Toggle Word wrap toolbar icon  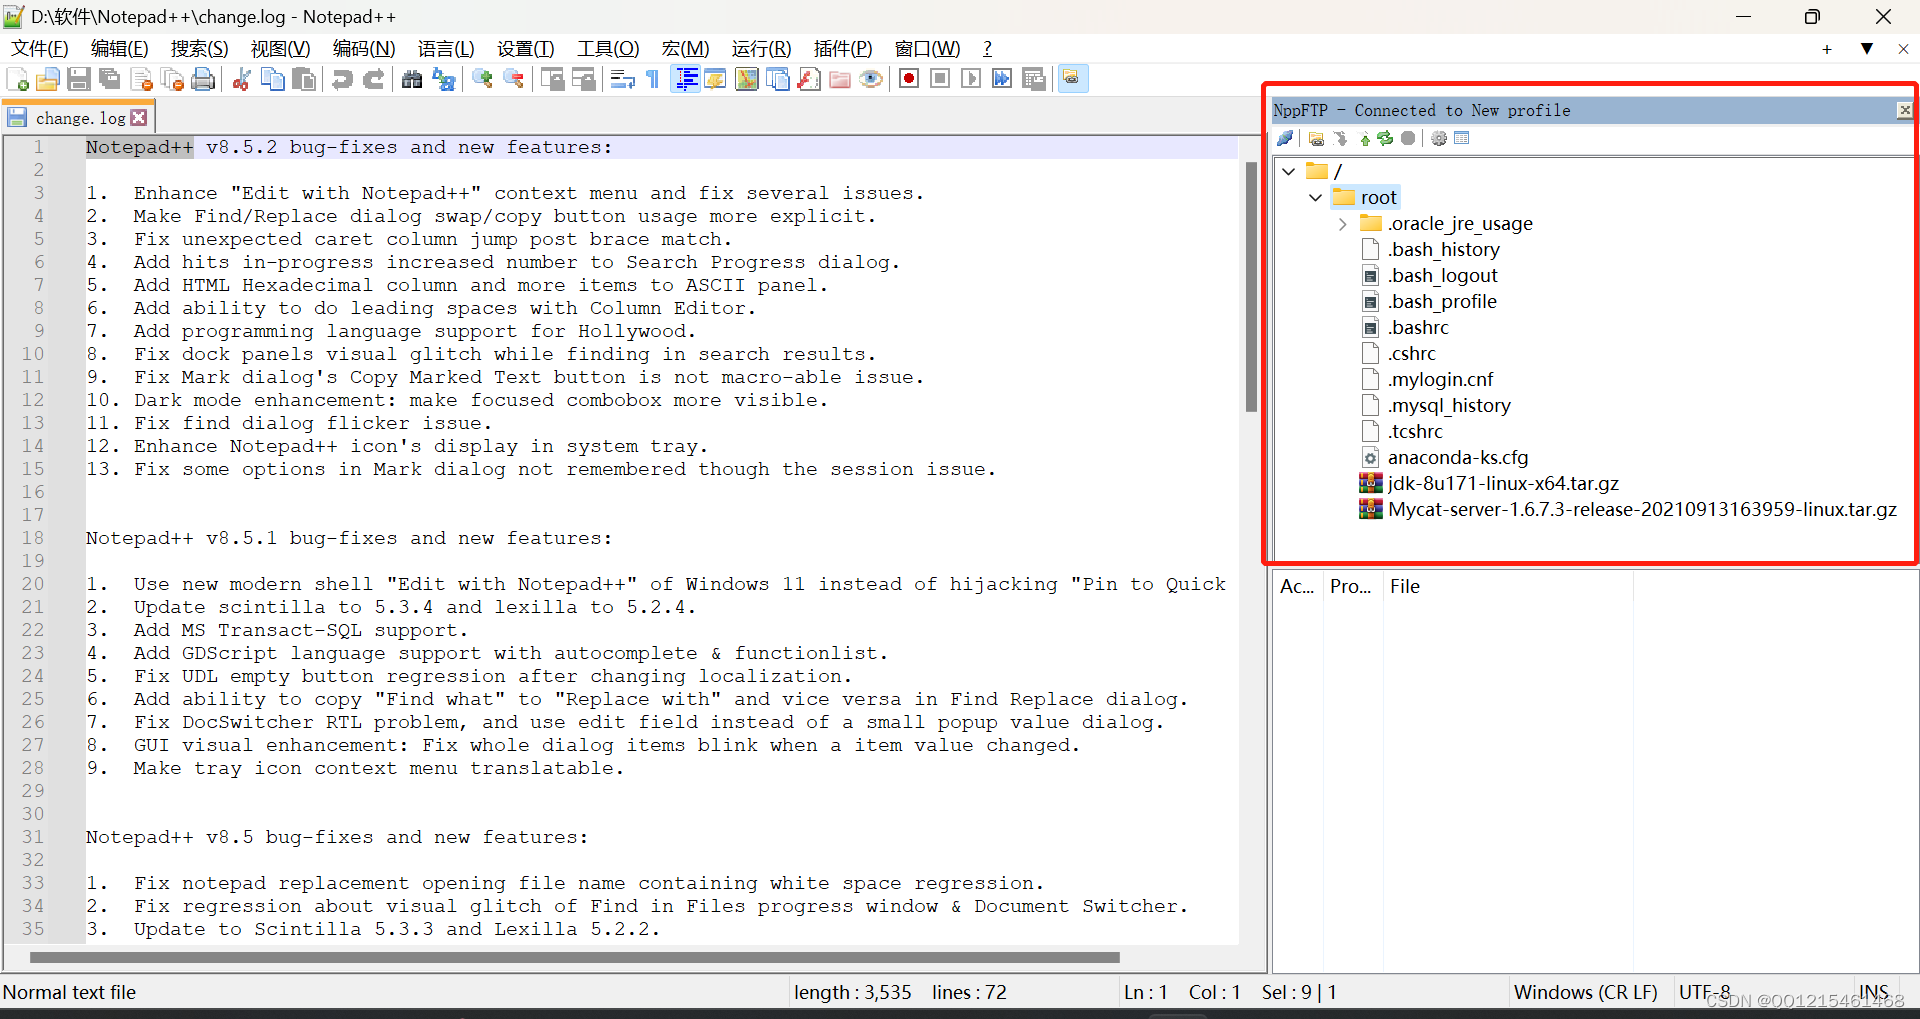[x=622, y=79]
